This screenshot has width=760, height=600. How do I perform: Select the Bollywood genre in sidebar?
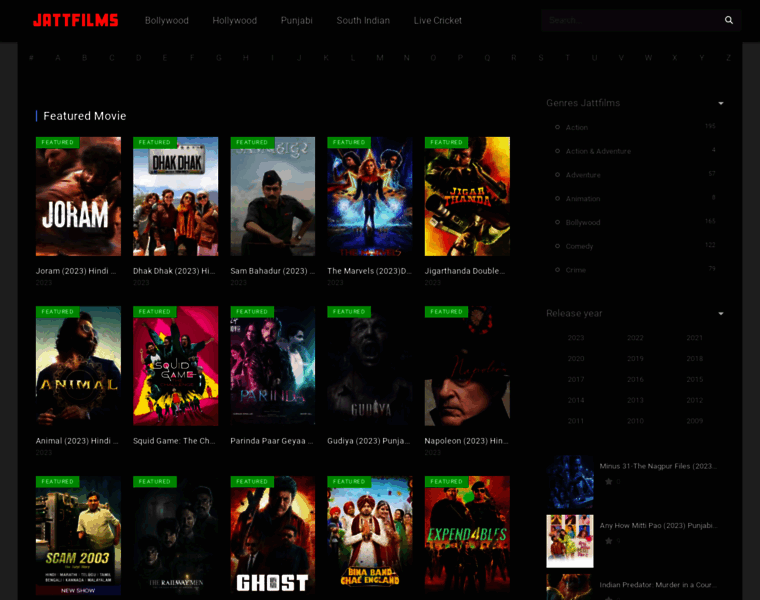583,222
